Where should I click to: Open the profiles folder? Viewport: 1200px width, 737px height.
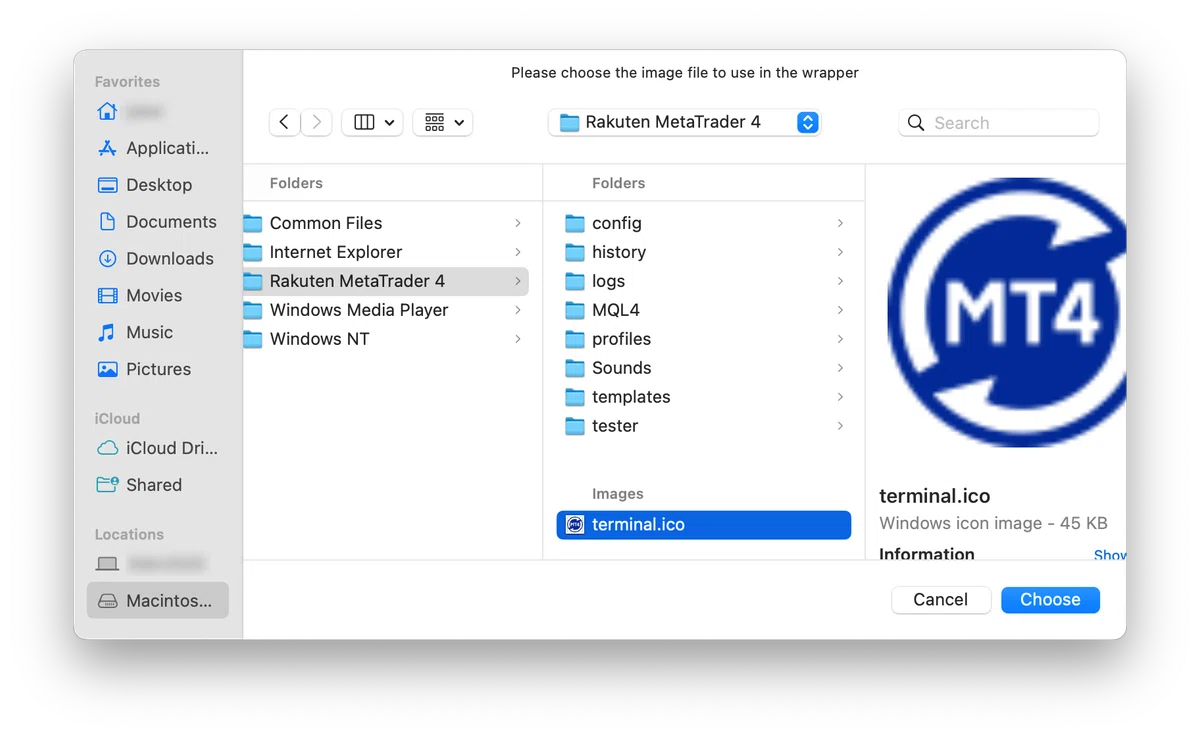[x=704, y=339]
